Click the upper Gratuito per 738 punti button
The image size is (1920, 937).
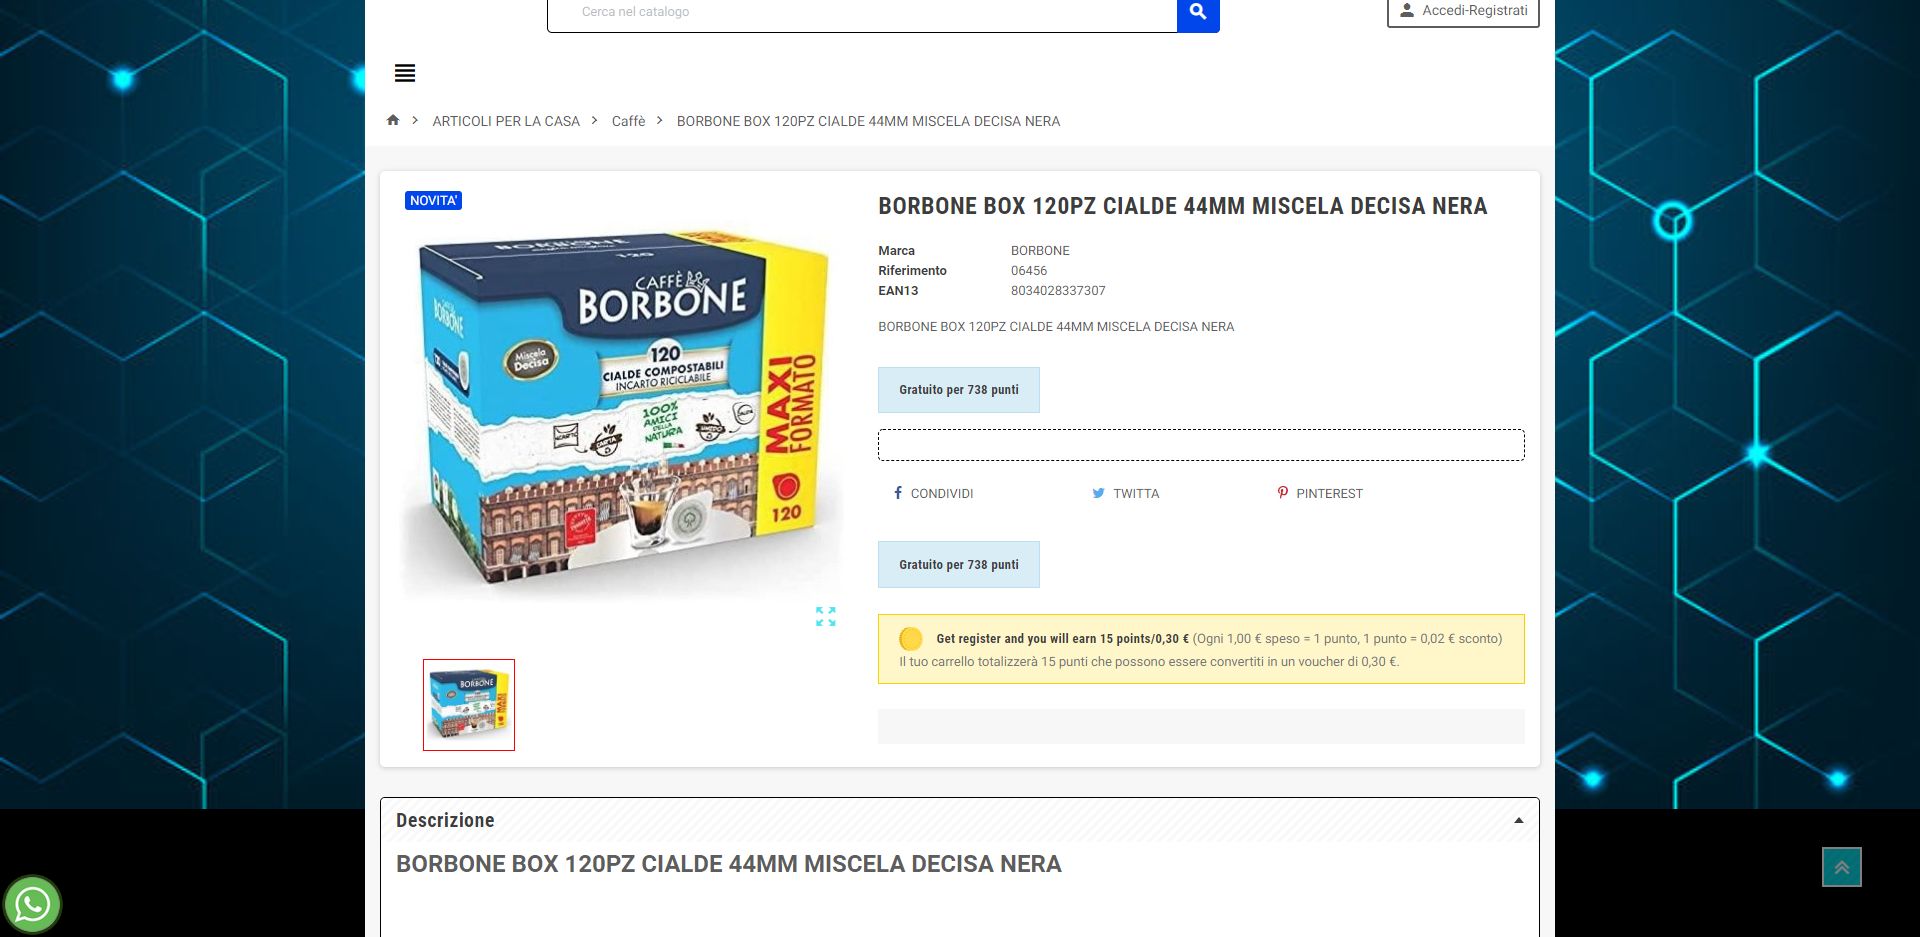click(x=959, y=390)
